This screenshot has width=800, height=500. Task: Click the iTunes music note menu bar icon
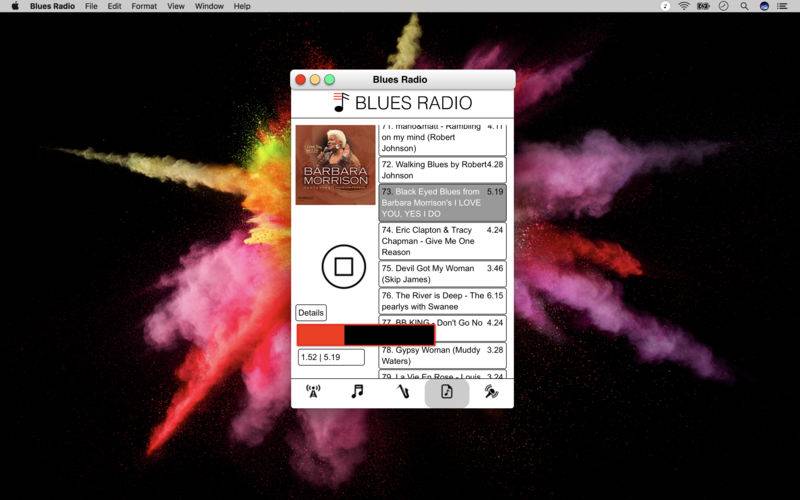click(x=665, y=6)
